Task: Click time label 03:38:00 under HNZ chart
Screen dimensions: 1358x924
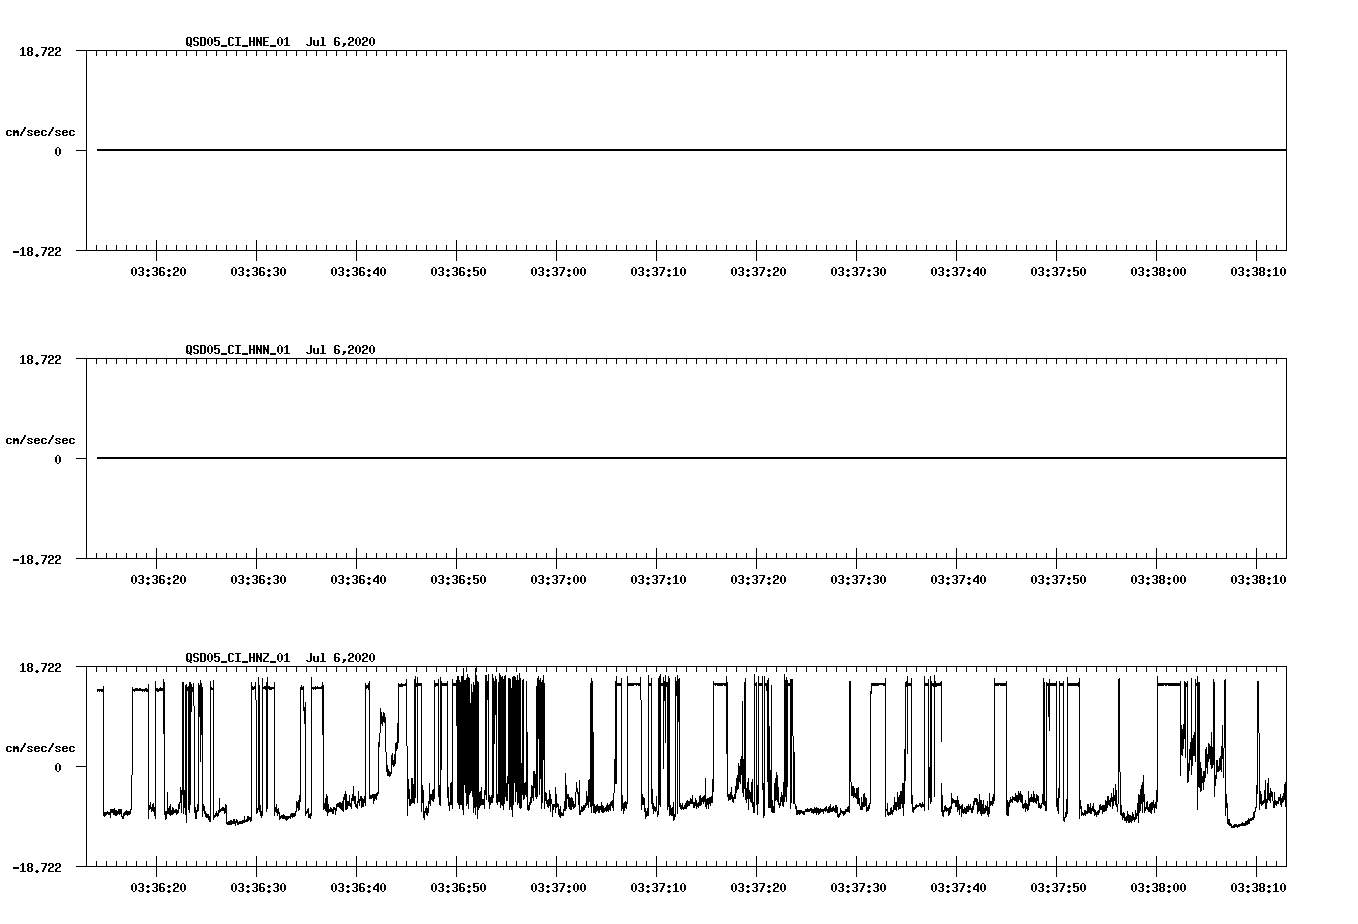Action: click(x=1158, y=888)
